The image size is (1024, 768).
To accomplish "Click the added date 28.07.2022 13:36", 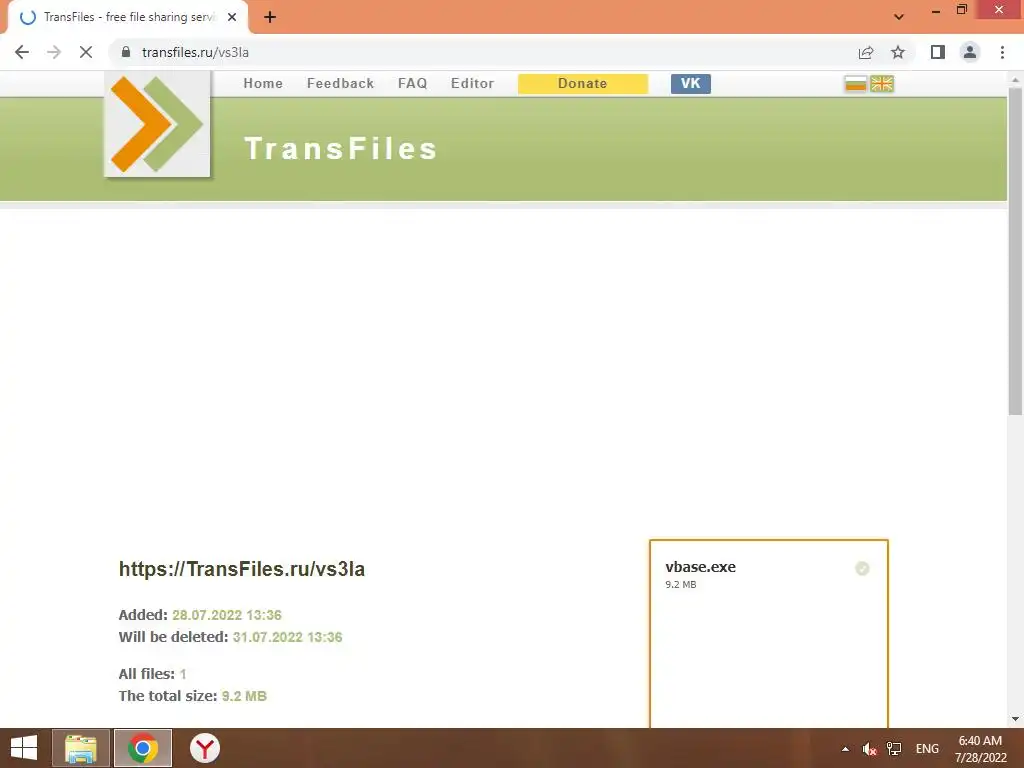I will pos(227,615).
